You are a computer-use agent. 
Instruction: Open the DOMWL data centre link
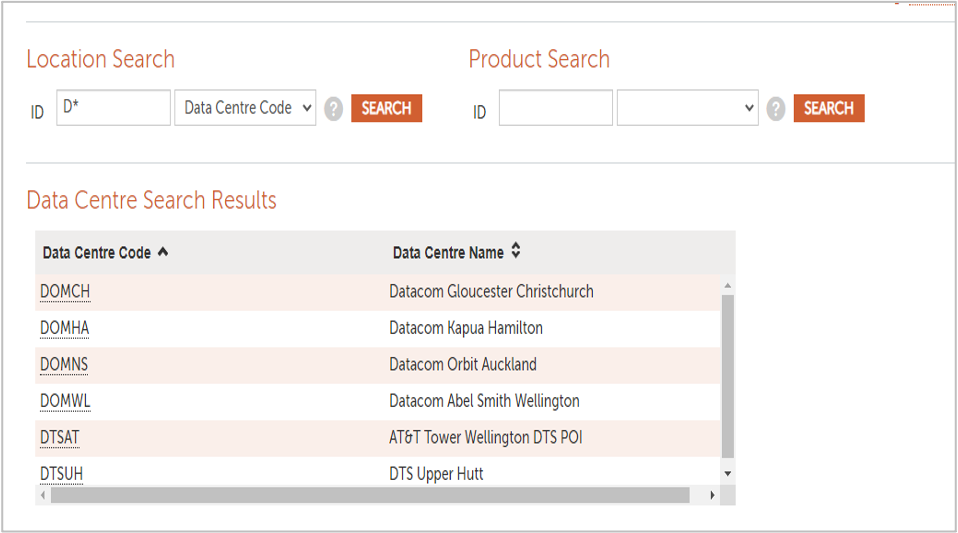pyautogui.click(x=65, y=402)
